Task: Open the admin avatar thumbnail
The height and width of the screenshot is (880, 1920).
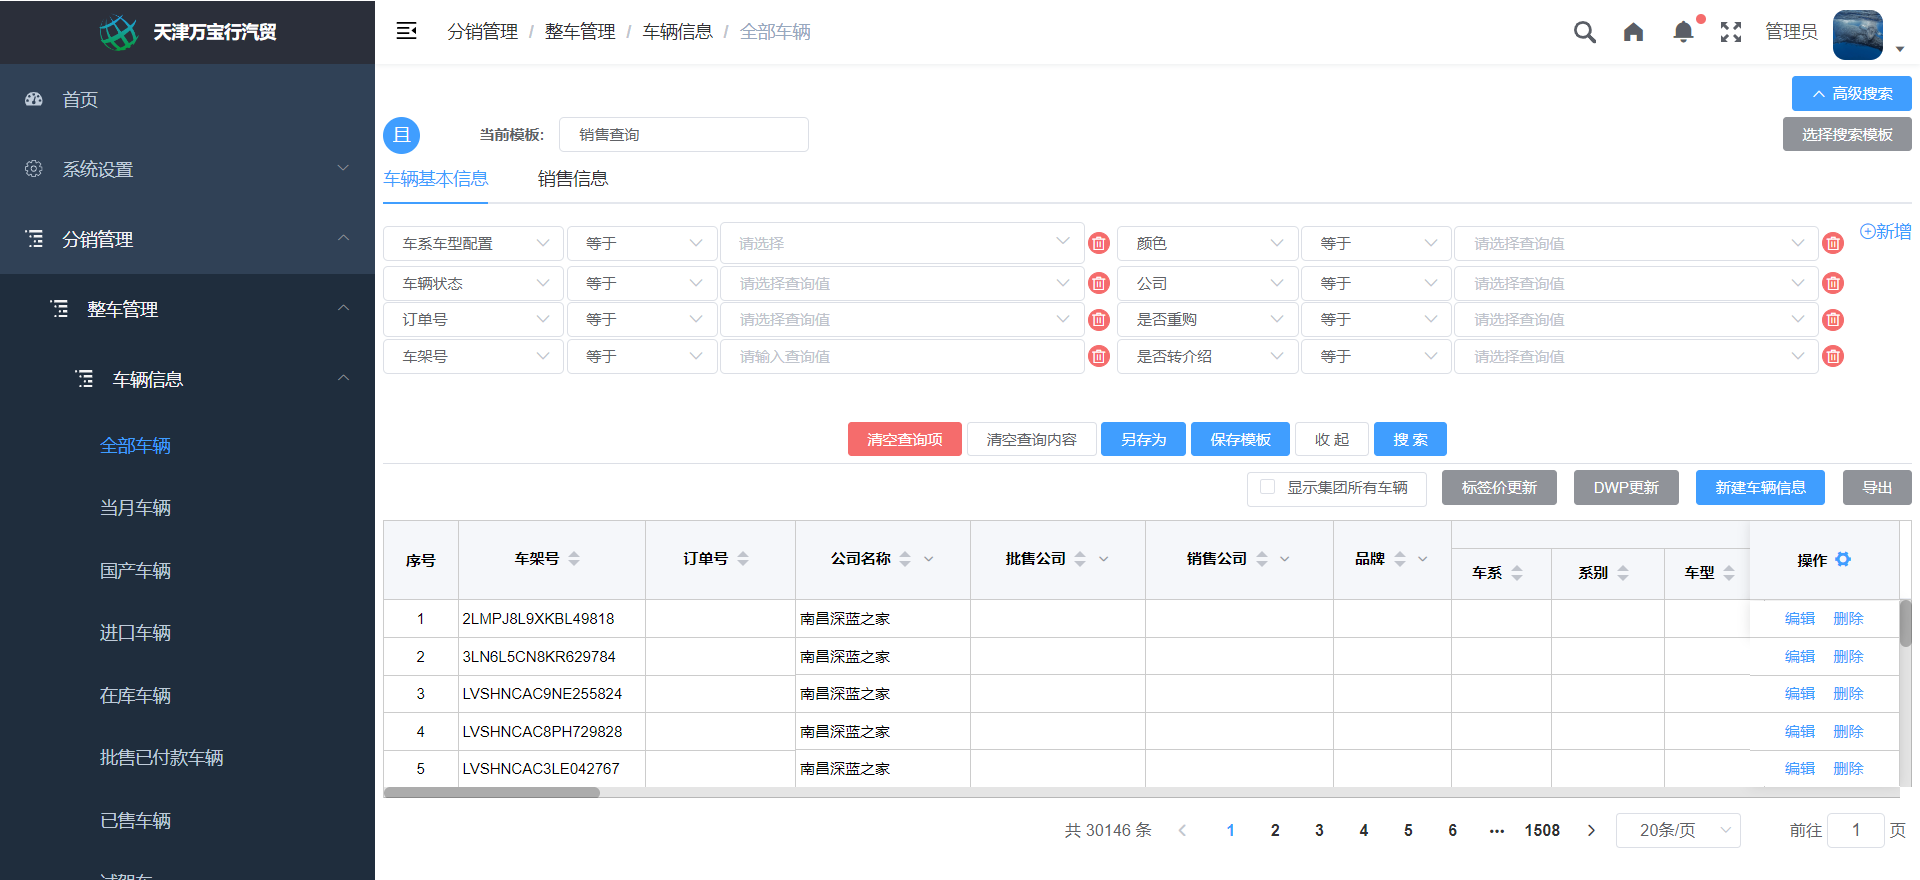Action: click(1858, 35)
